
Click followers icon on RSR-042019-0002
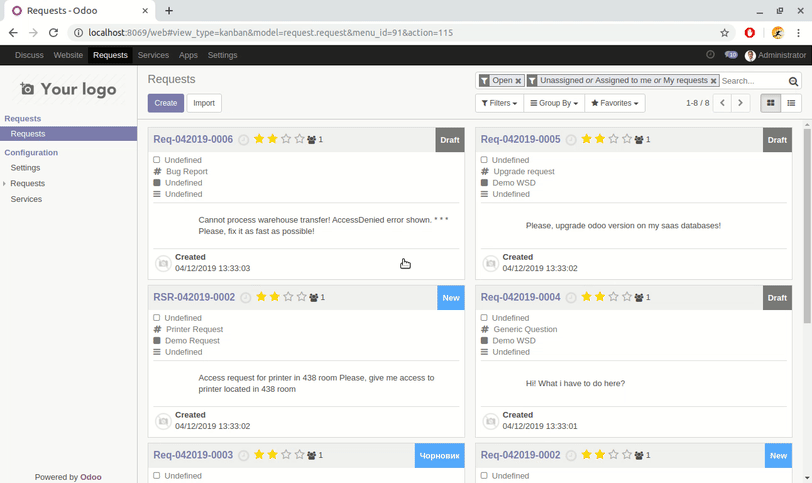pos(314,298)
